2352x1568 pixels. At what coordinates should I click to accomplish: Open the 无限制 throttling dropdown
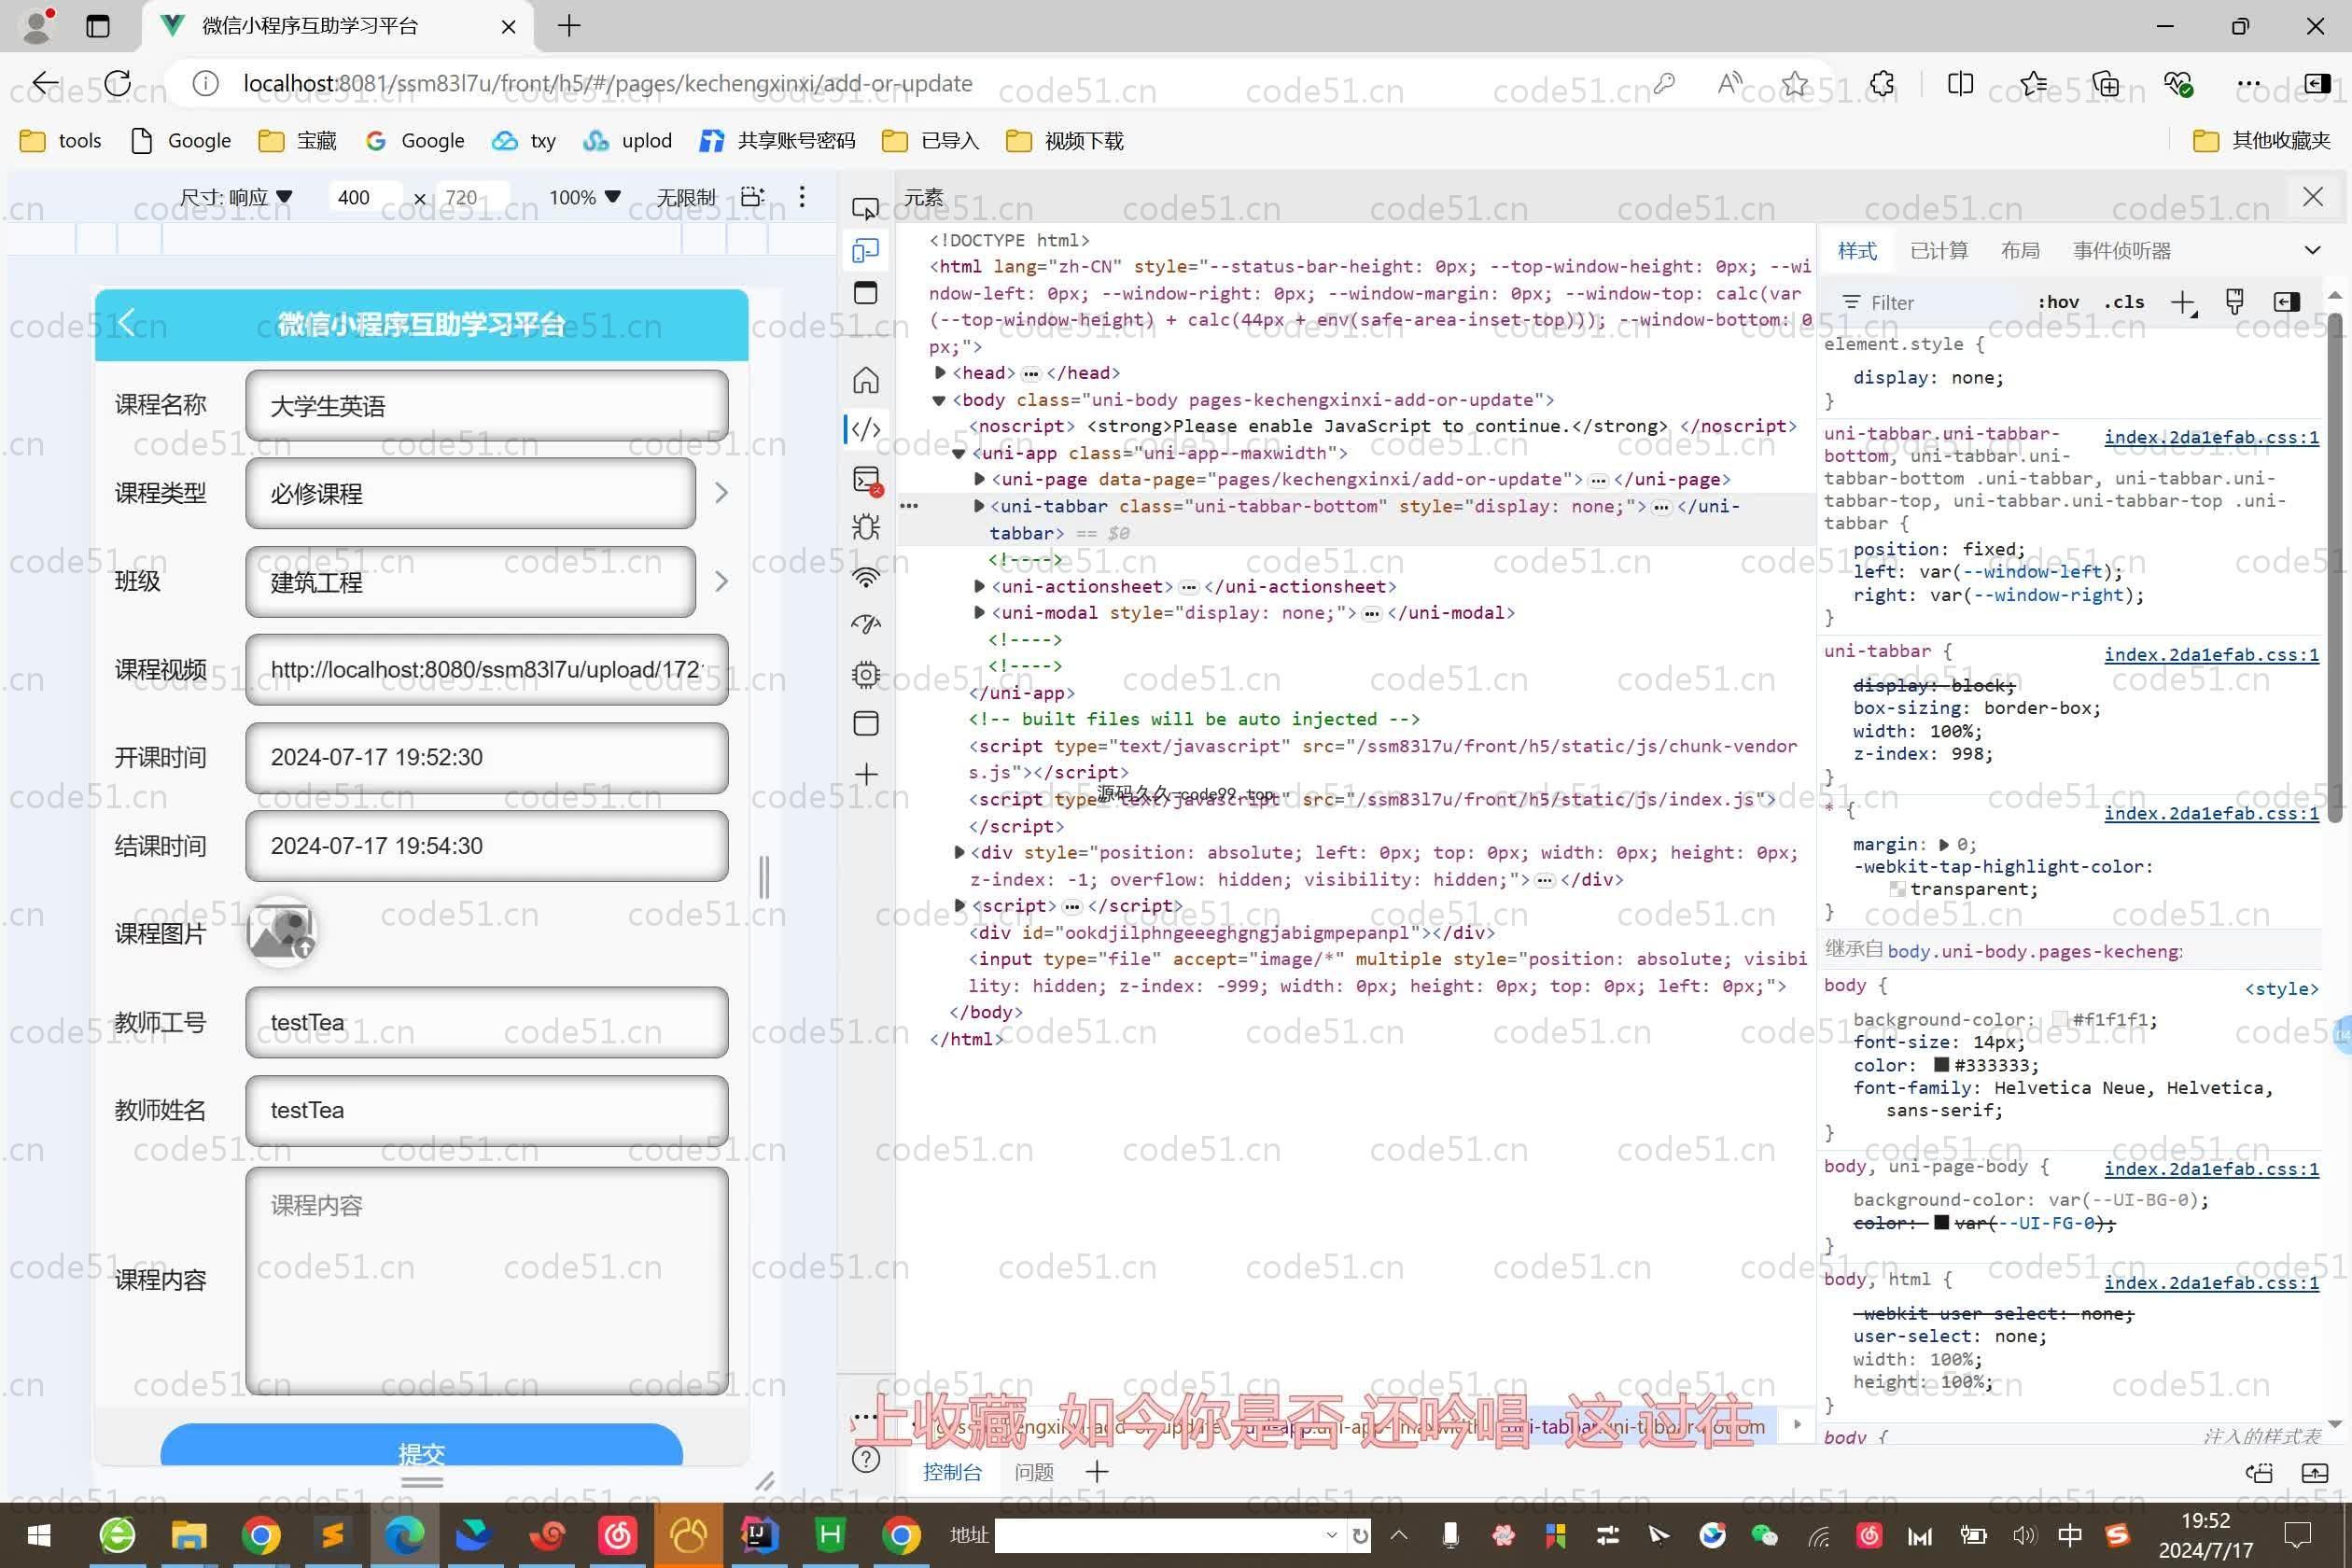[686, 197]
